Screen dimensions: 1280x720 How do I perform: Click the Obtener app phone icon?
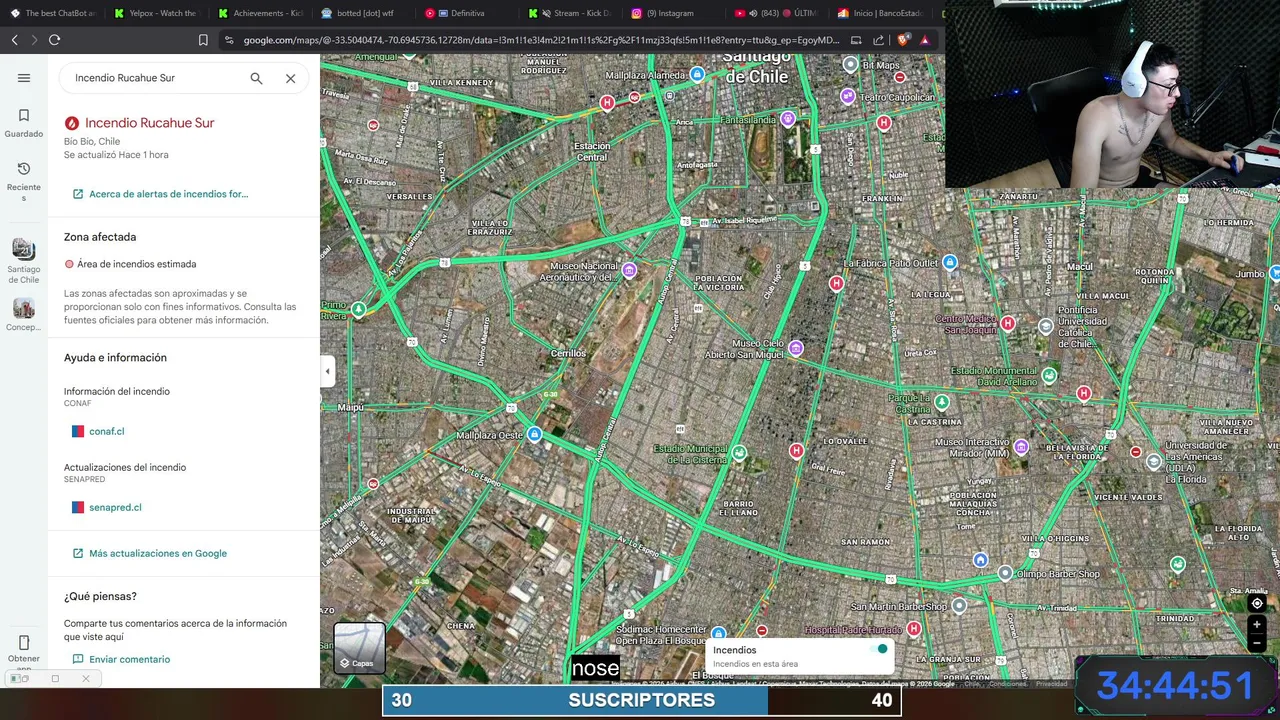click(24, 643)
